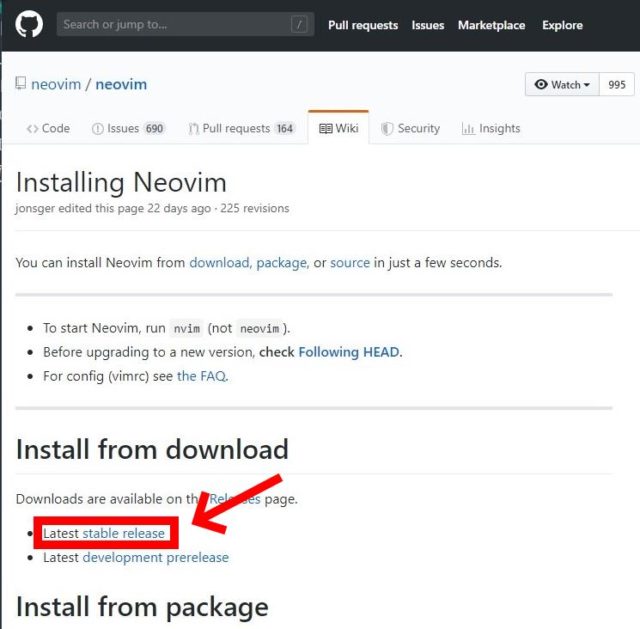Follow the Following HEAD link
The width and height of the screenshot is (640, 629).
[x=349, y=352]
